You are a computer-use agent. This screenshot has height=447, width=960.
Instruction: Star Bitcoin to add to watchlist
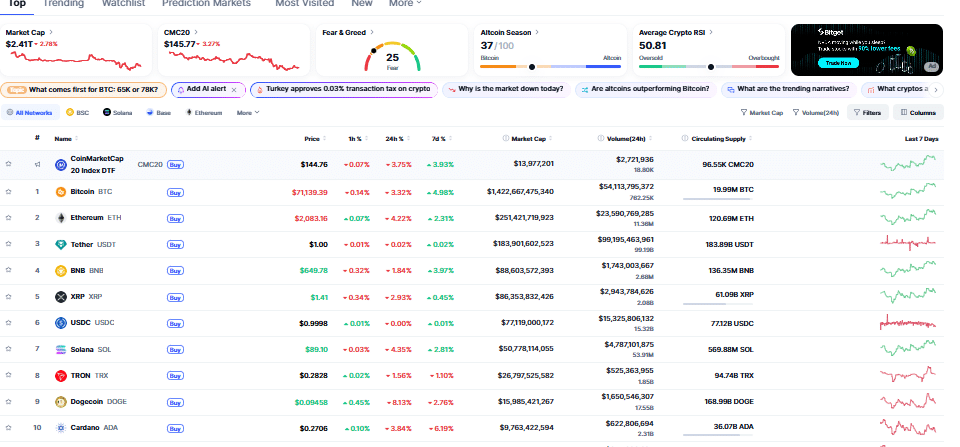tap(9, 192)
